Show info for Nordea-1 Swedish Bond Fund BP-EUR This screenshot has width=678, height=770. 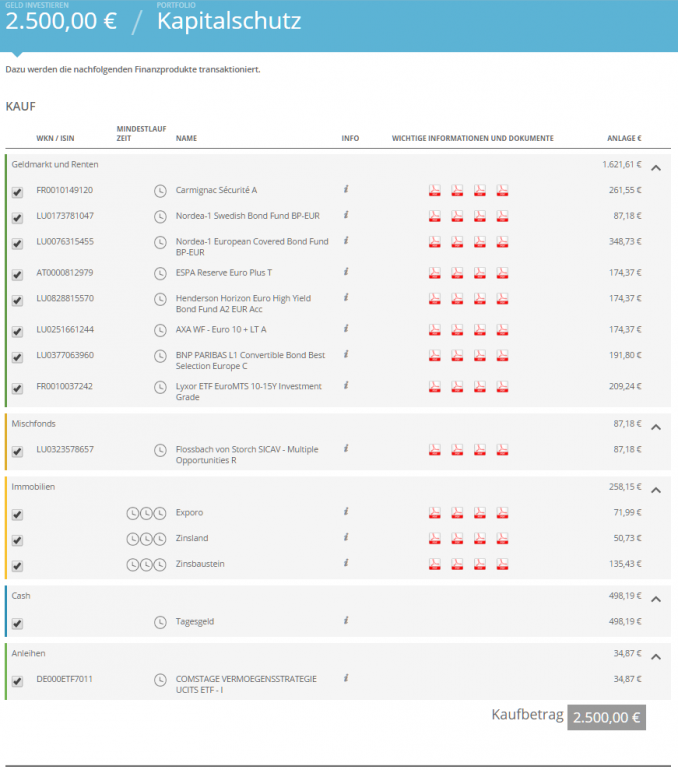[x=346, y=215]
